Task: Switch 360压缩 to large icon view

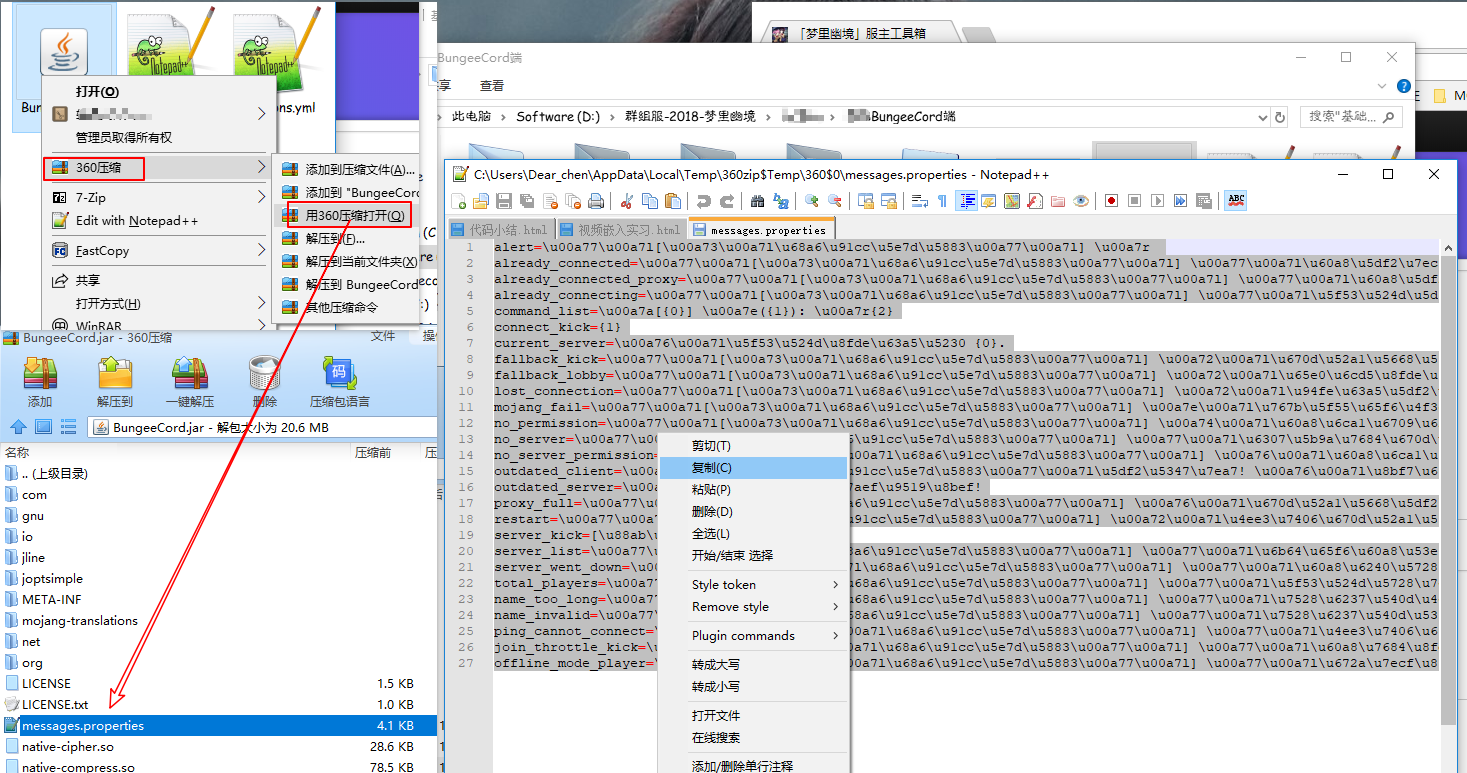Action: click(43, 427)
